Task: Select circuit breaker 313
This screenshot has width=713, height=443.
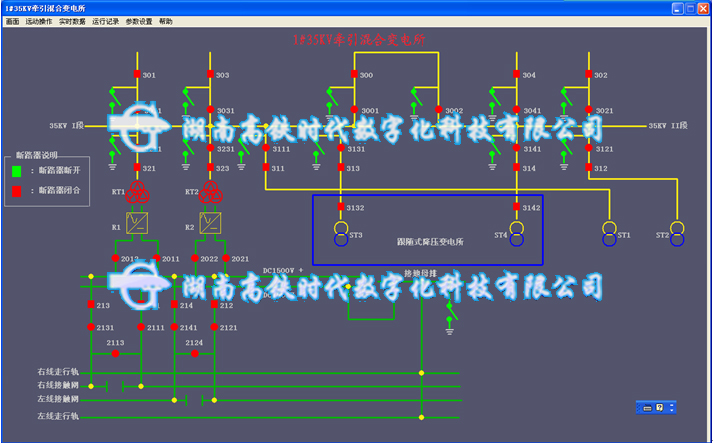Action: pos(341,168)
